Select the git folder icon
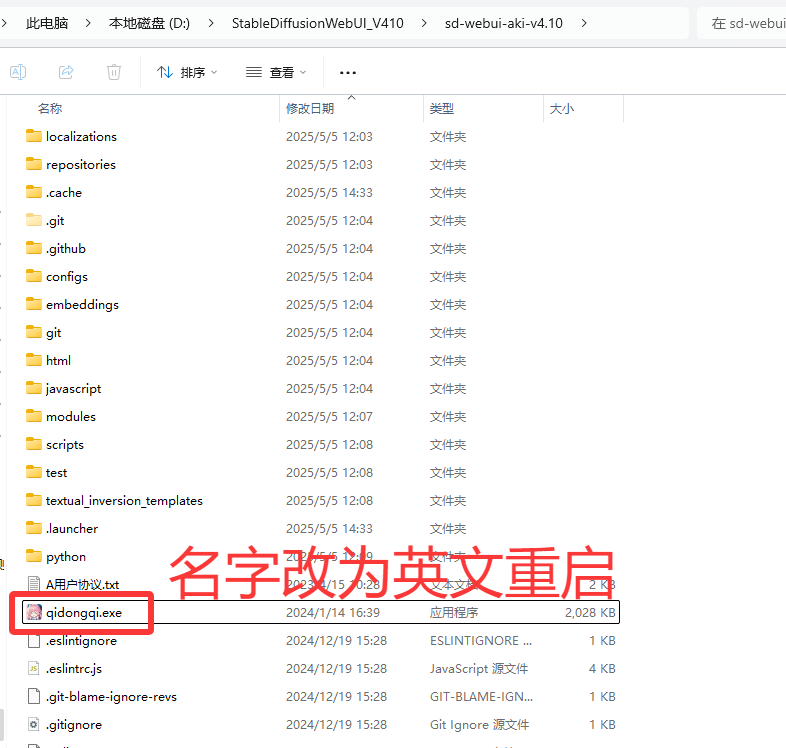The image size is (786, 748). click(x=34, y=332)
